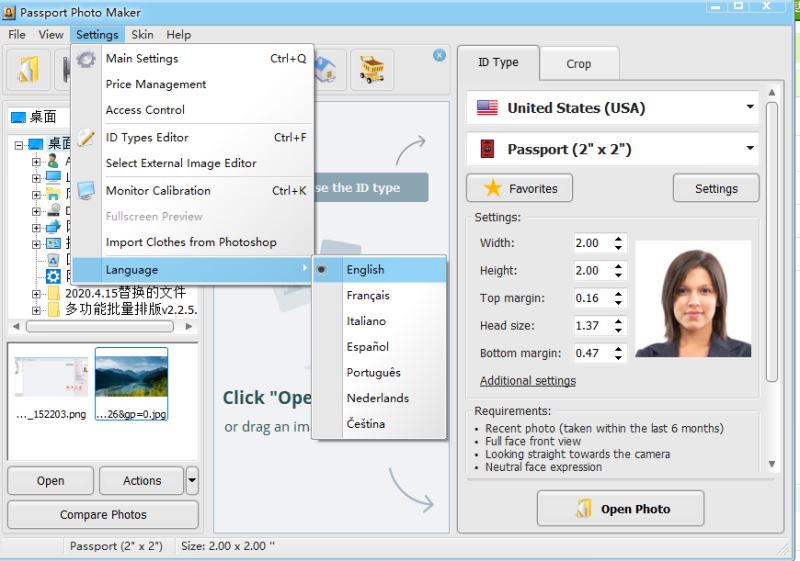Select the English language radio option

(379, 269)
